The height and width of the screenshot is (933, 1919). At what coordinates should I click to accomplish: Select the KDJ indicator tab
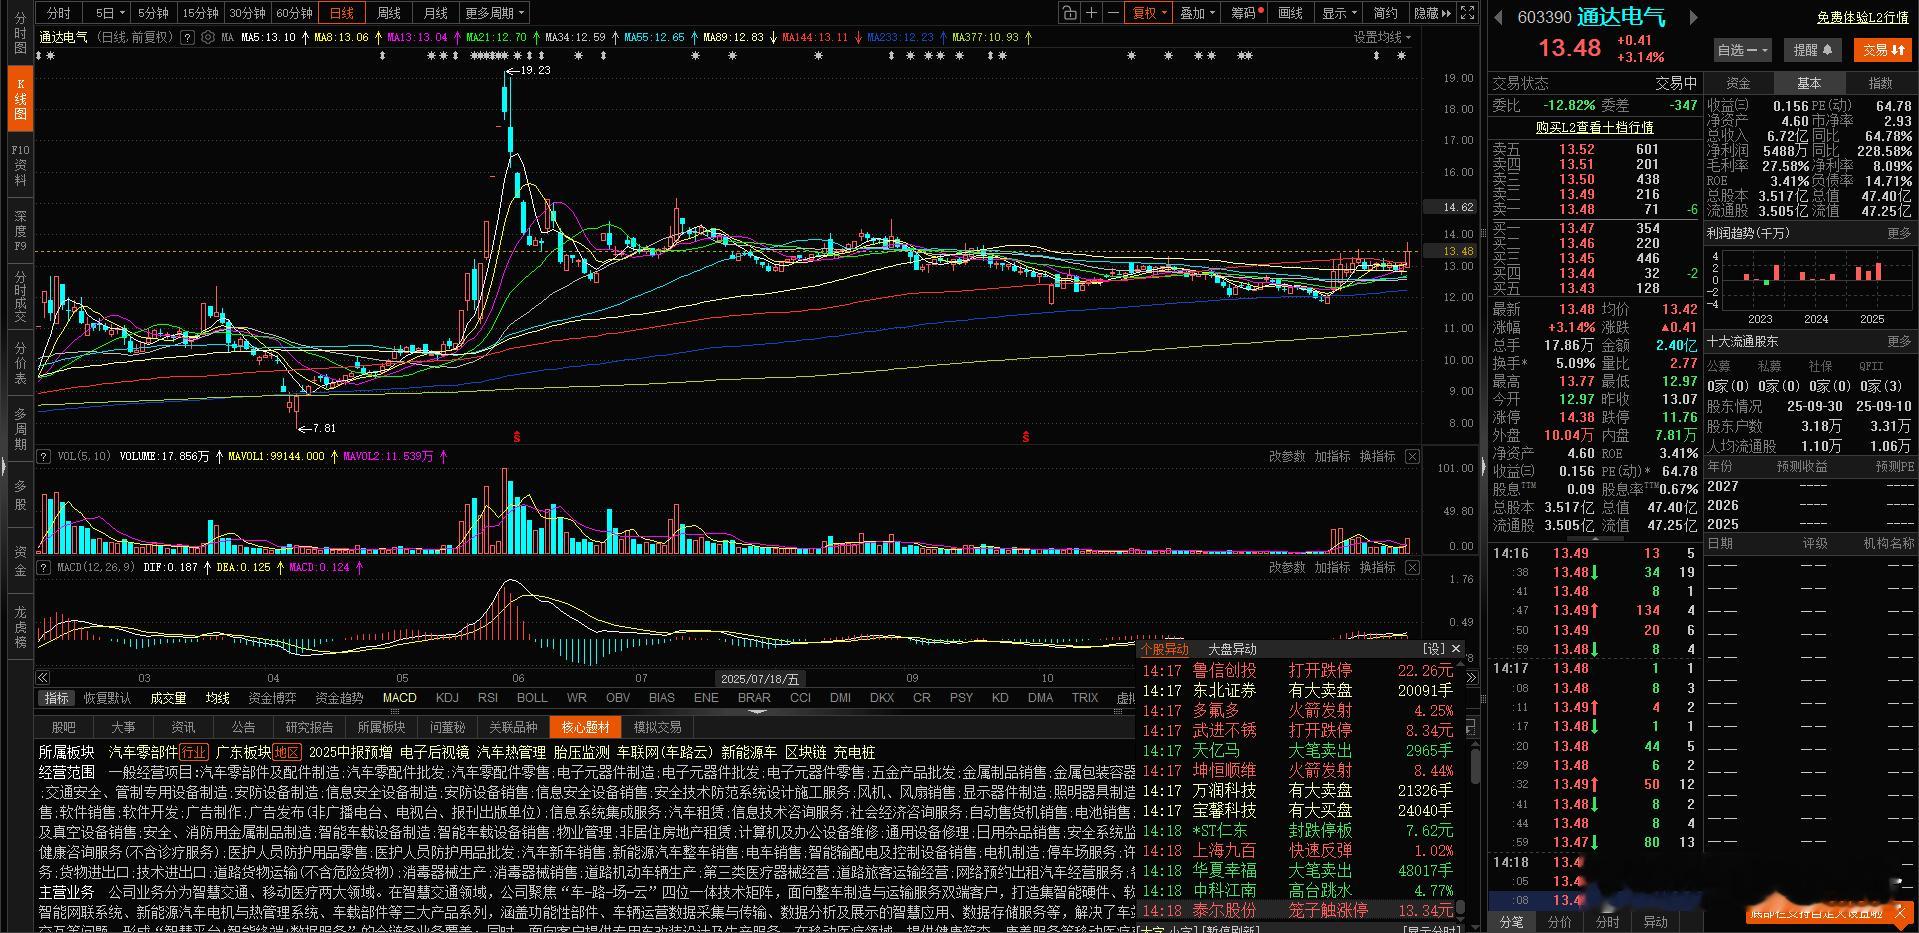[447, 698]
